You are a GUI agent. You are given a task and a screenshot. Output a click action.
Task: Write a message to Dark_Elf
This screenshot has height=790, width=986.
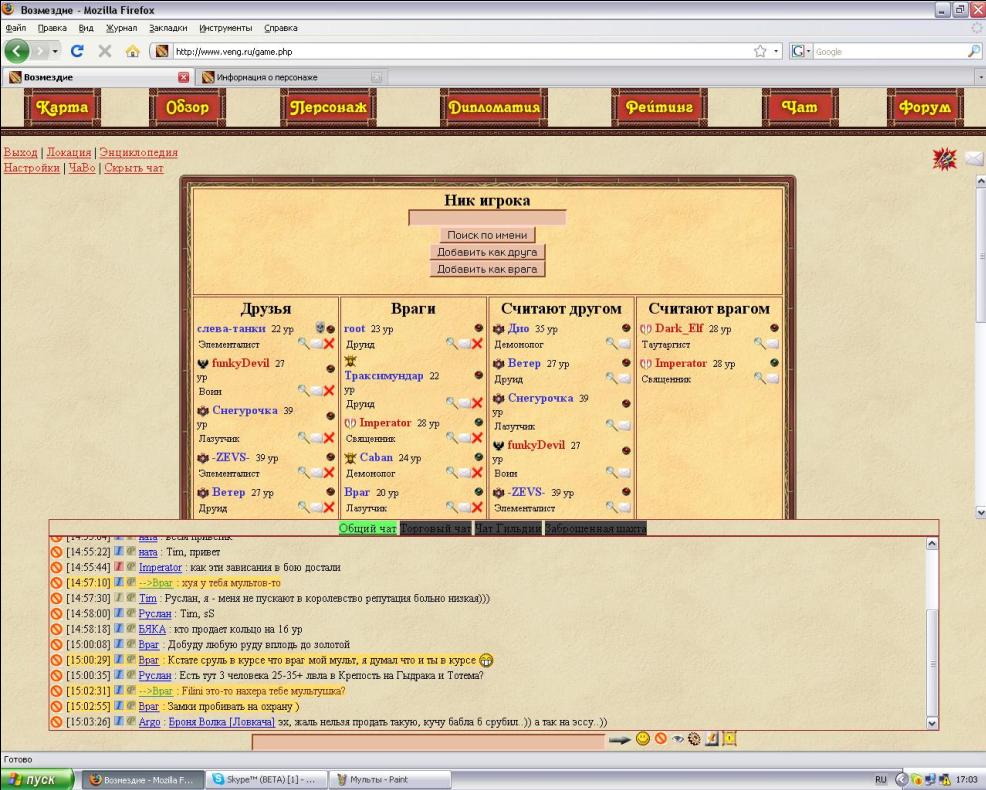(x=772, y=344)
